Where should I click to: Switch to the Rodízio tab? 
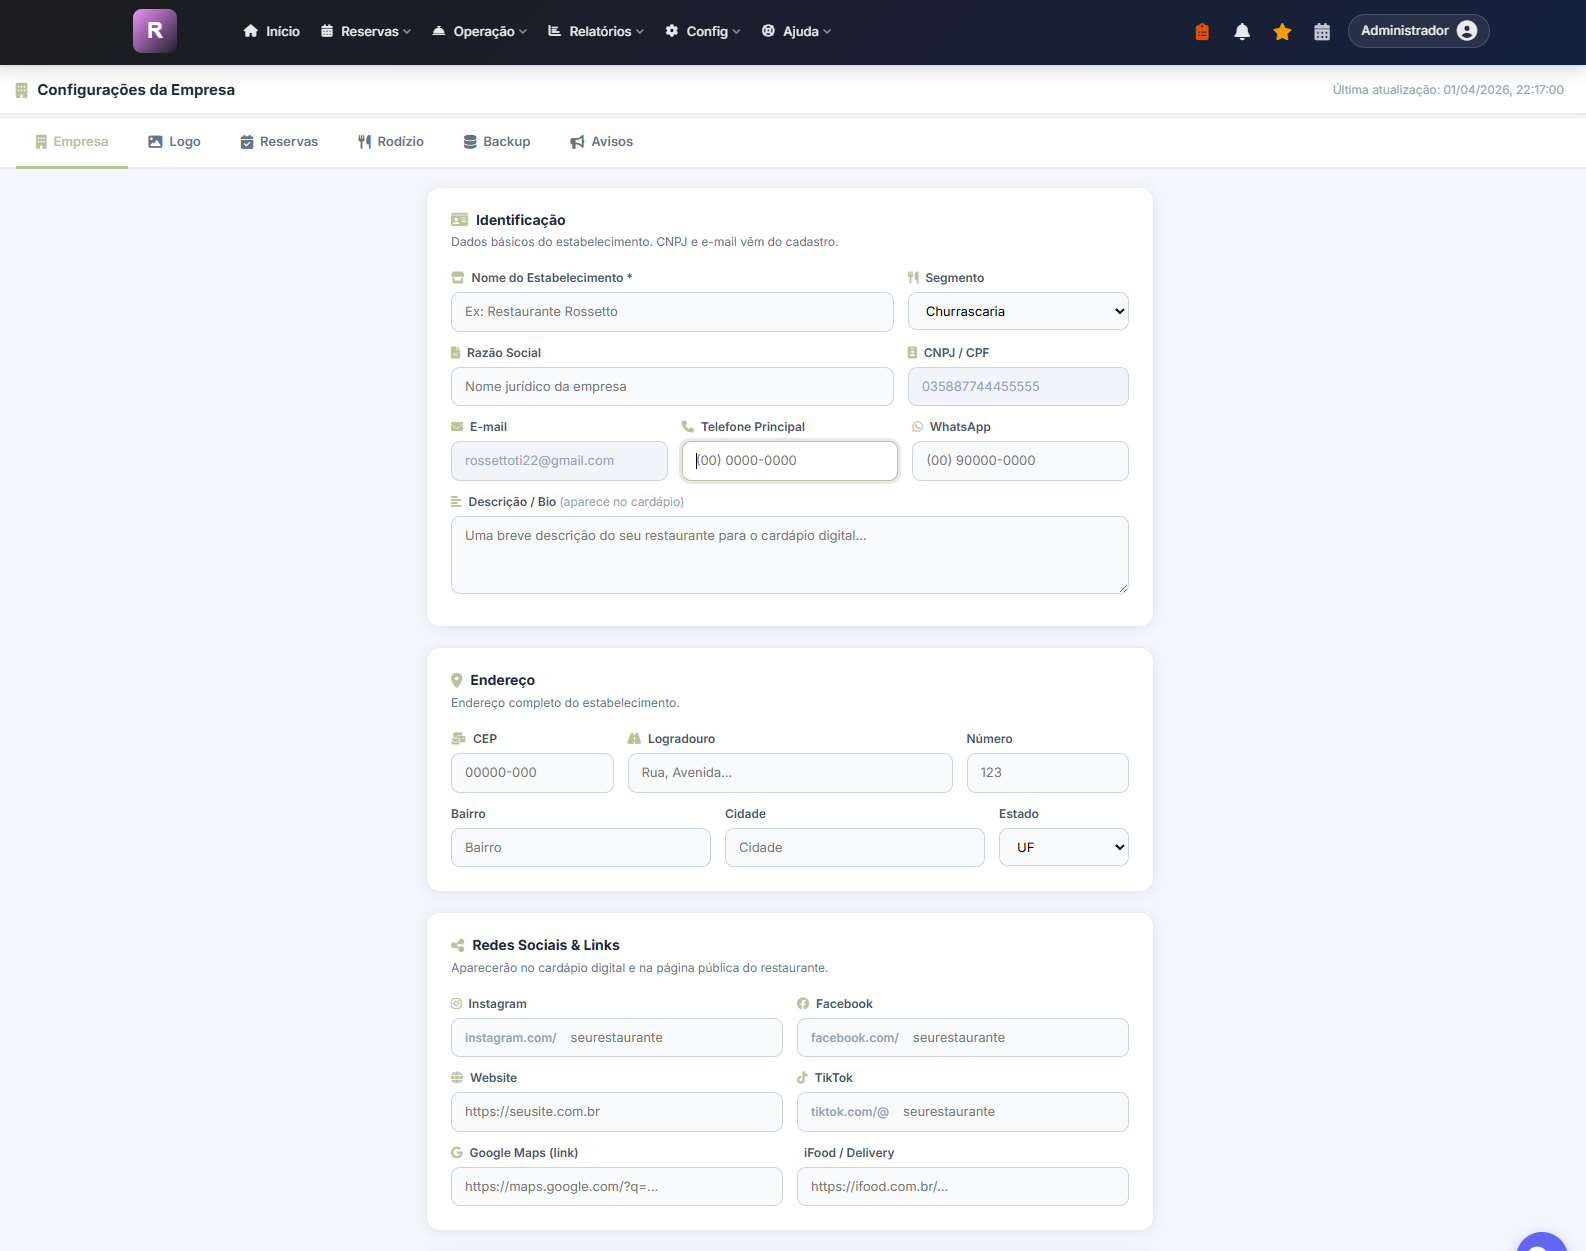391,142
